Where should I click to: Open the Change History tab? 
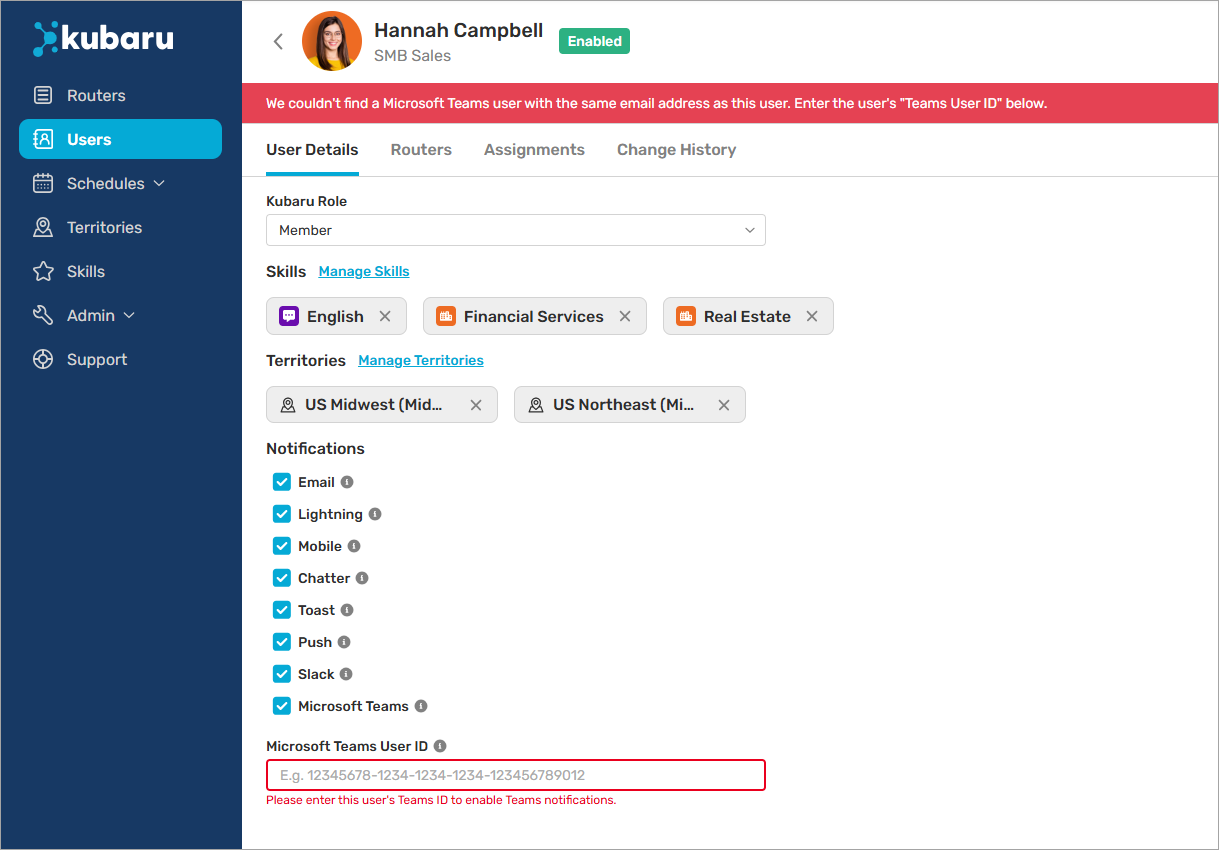coord(676,150)
